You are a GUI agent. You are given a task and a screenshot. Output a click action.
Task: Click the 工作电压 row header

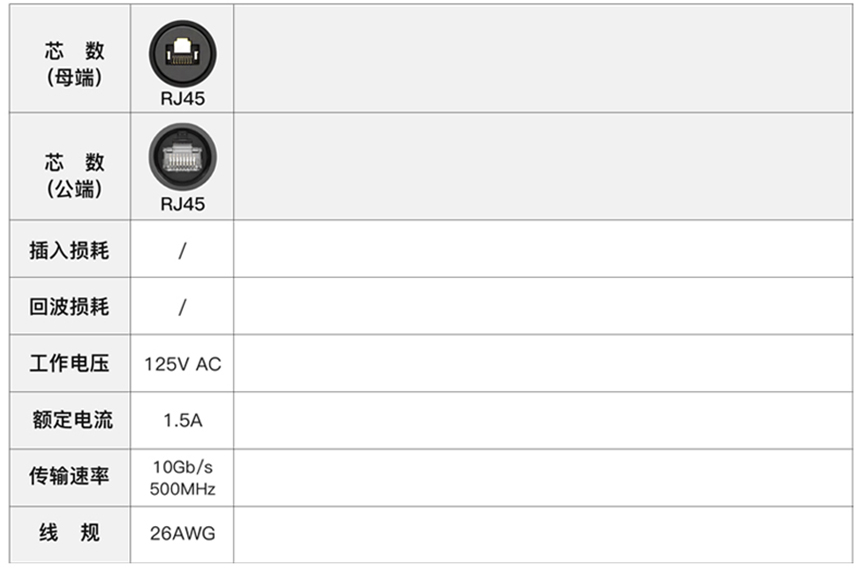(70, 363)
